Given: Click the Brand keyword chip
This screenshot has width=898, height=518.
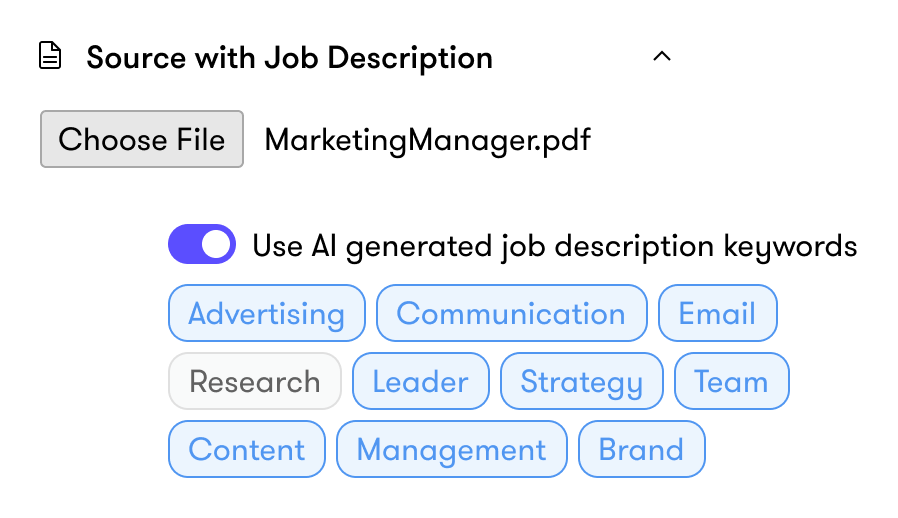Looking at the screenshot, I should tap(641, 449).
